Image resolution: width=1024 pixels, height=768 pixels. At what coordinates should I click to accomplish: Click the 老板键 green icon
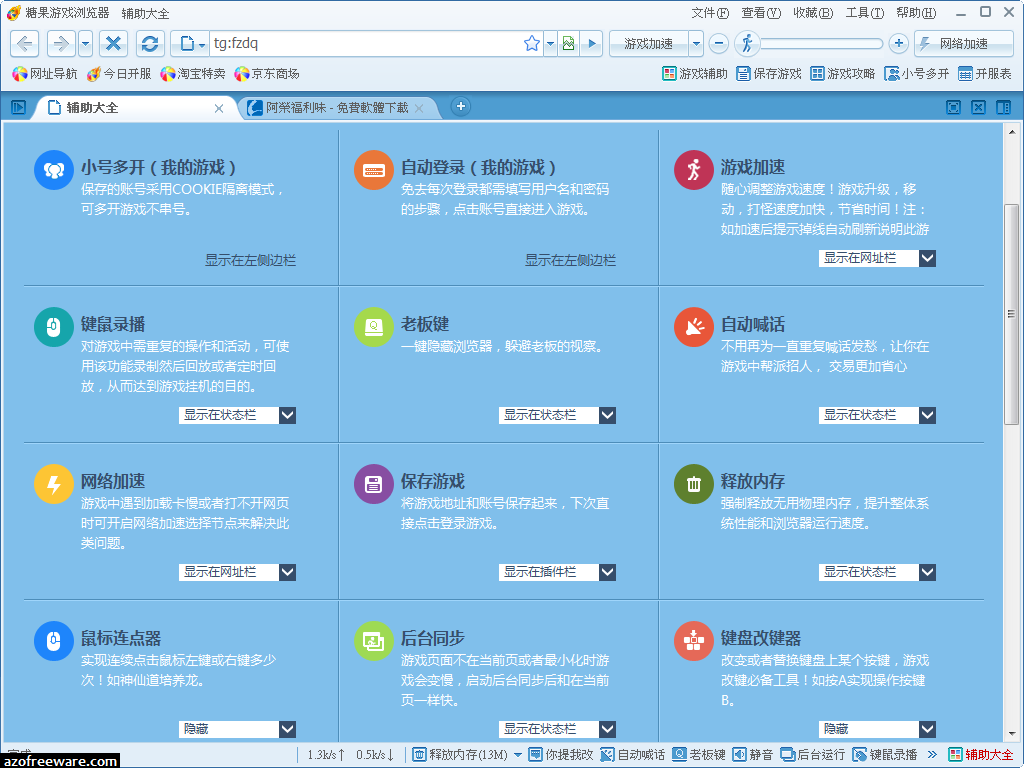coord(374,327)
